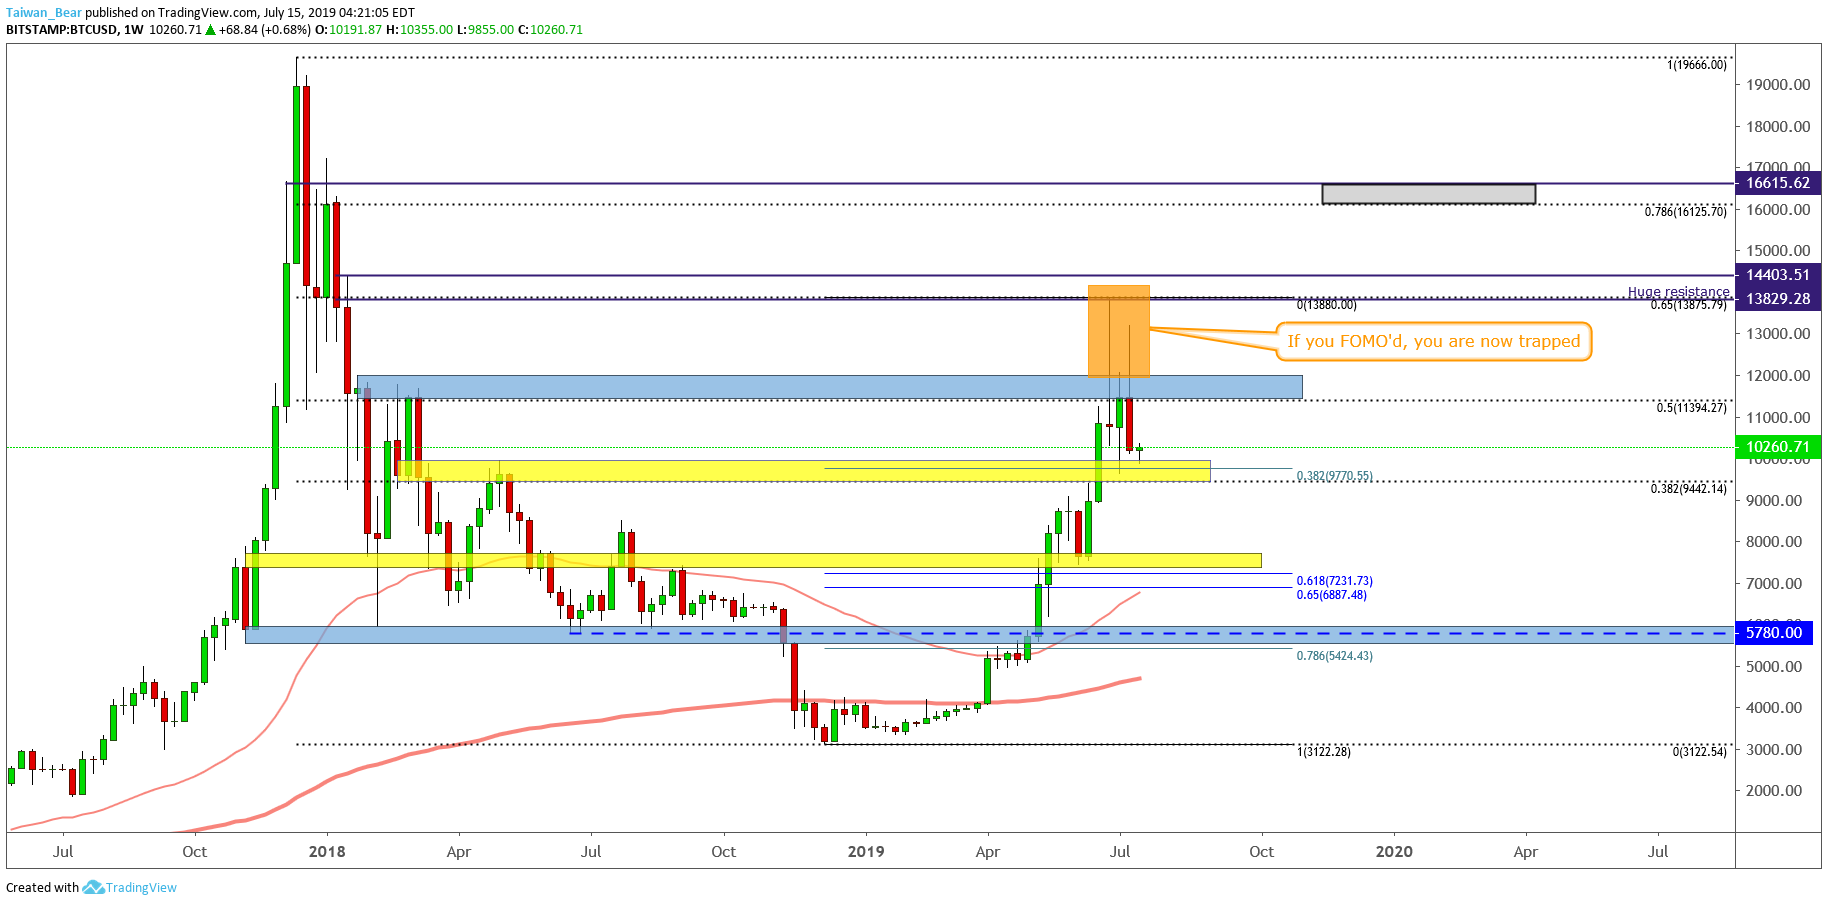
Task: Click the 0.618(7231.73) fib label
Action: tap(1334, 581)
